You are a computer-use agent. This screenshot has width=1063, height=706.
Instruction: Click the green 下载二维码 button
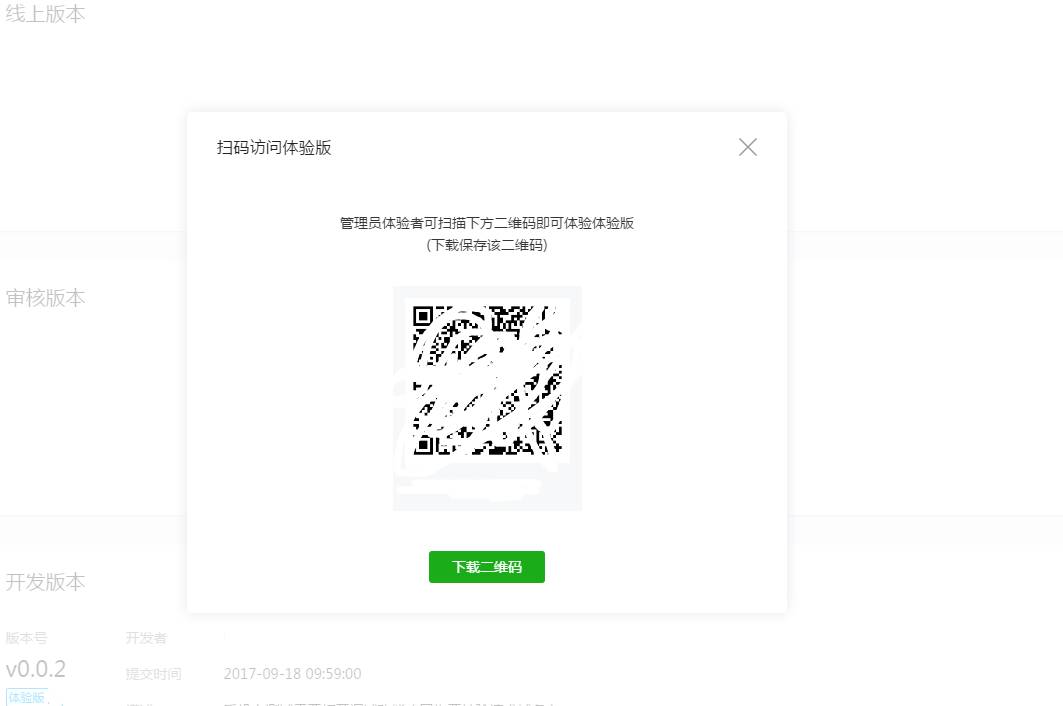point(487,567)
